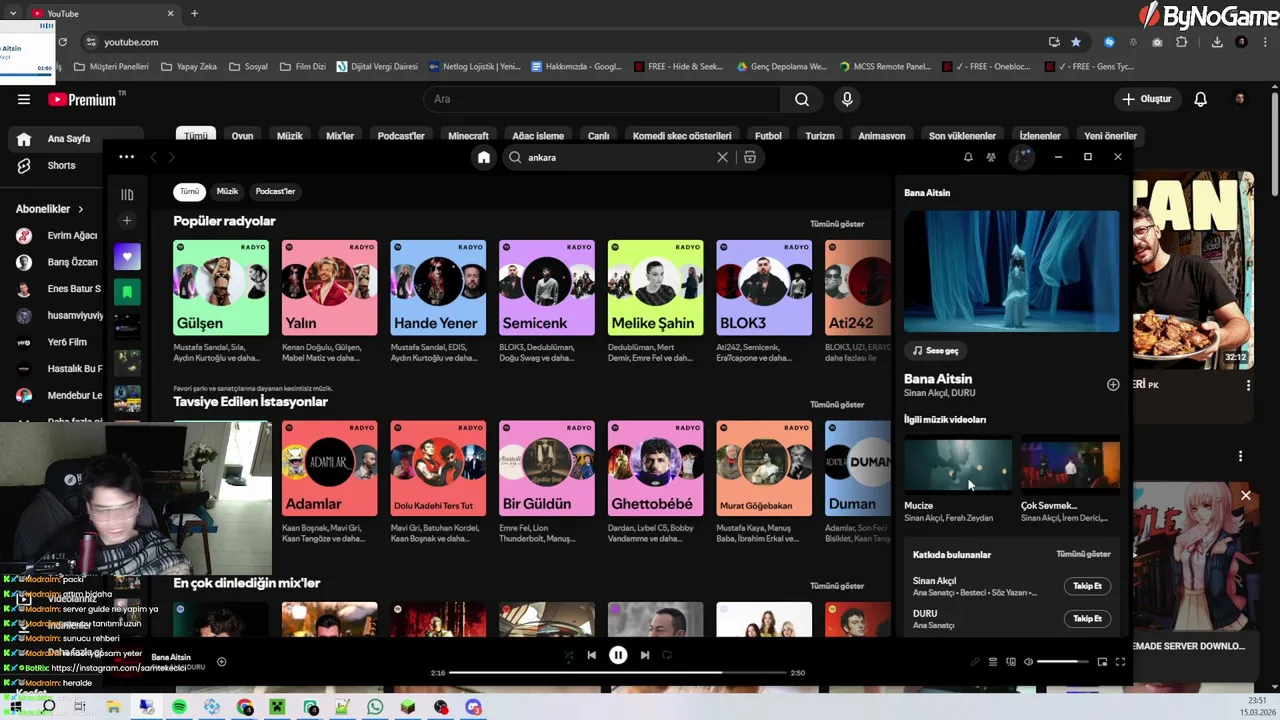Skip to next track
Screen dimensions: 1280x720
tap(645, 655)
